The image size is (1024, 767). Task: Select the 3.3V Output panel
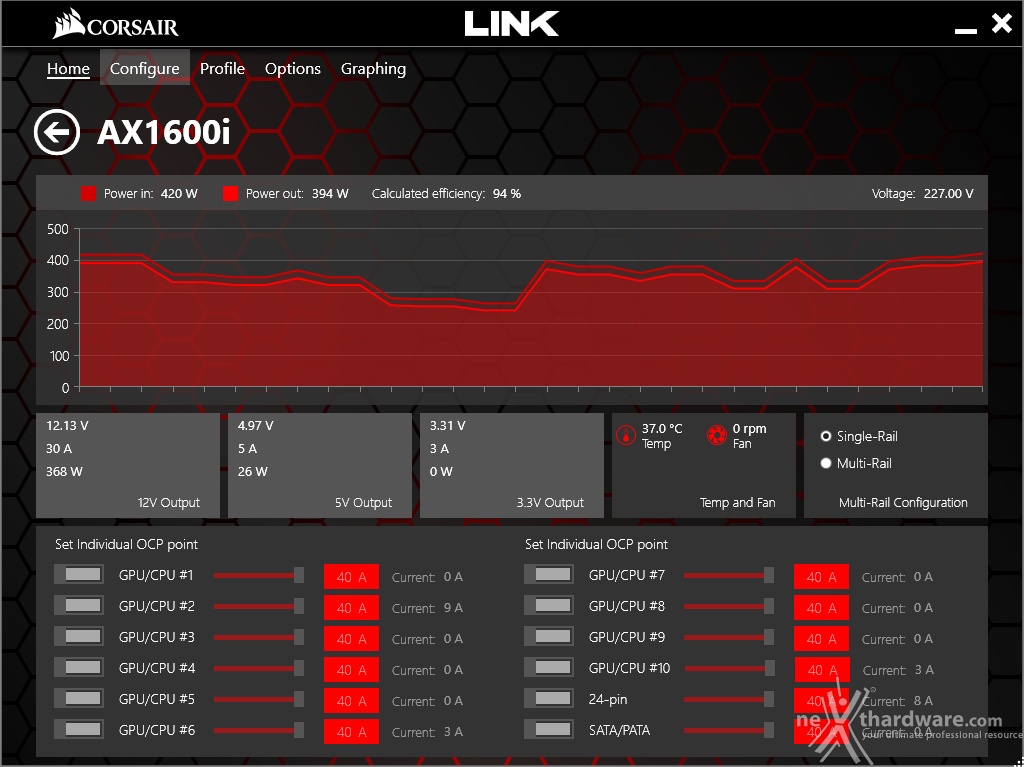tap(512, 465)
